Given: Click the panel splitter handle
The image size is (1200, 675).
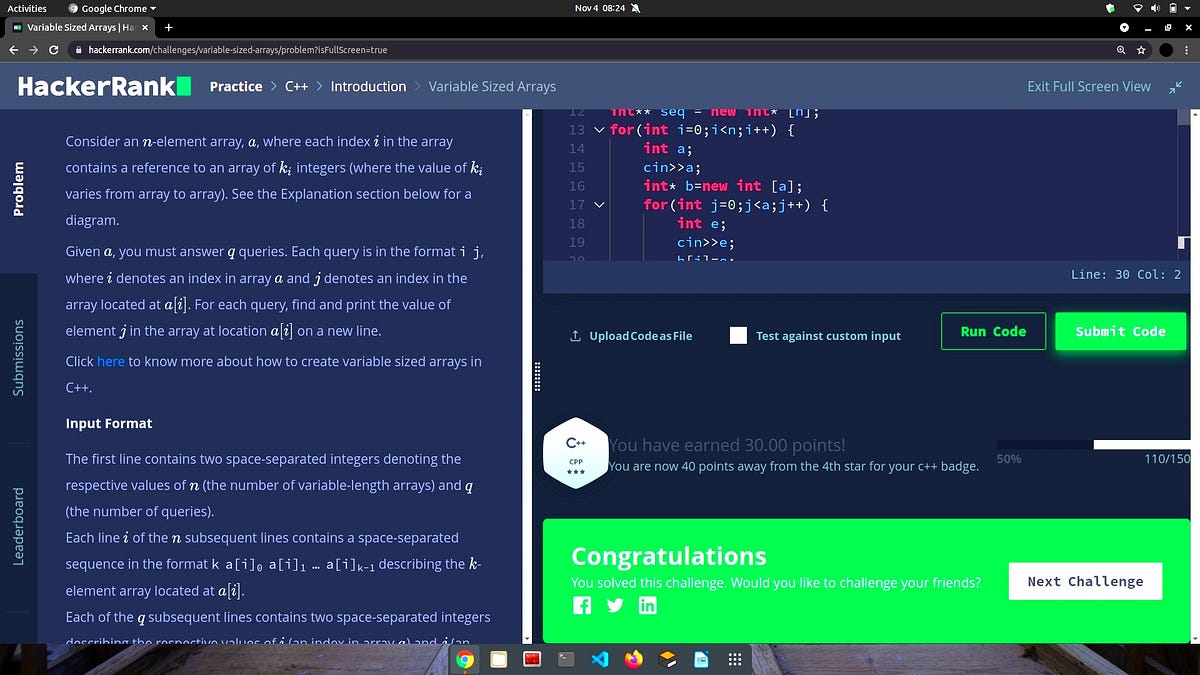Looking at the screenshot, I should [x=538, y=376].
